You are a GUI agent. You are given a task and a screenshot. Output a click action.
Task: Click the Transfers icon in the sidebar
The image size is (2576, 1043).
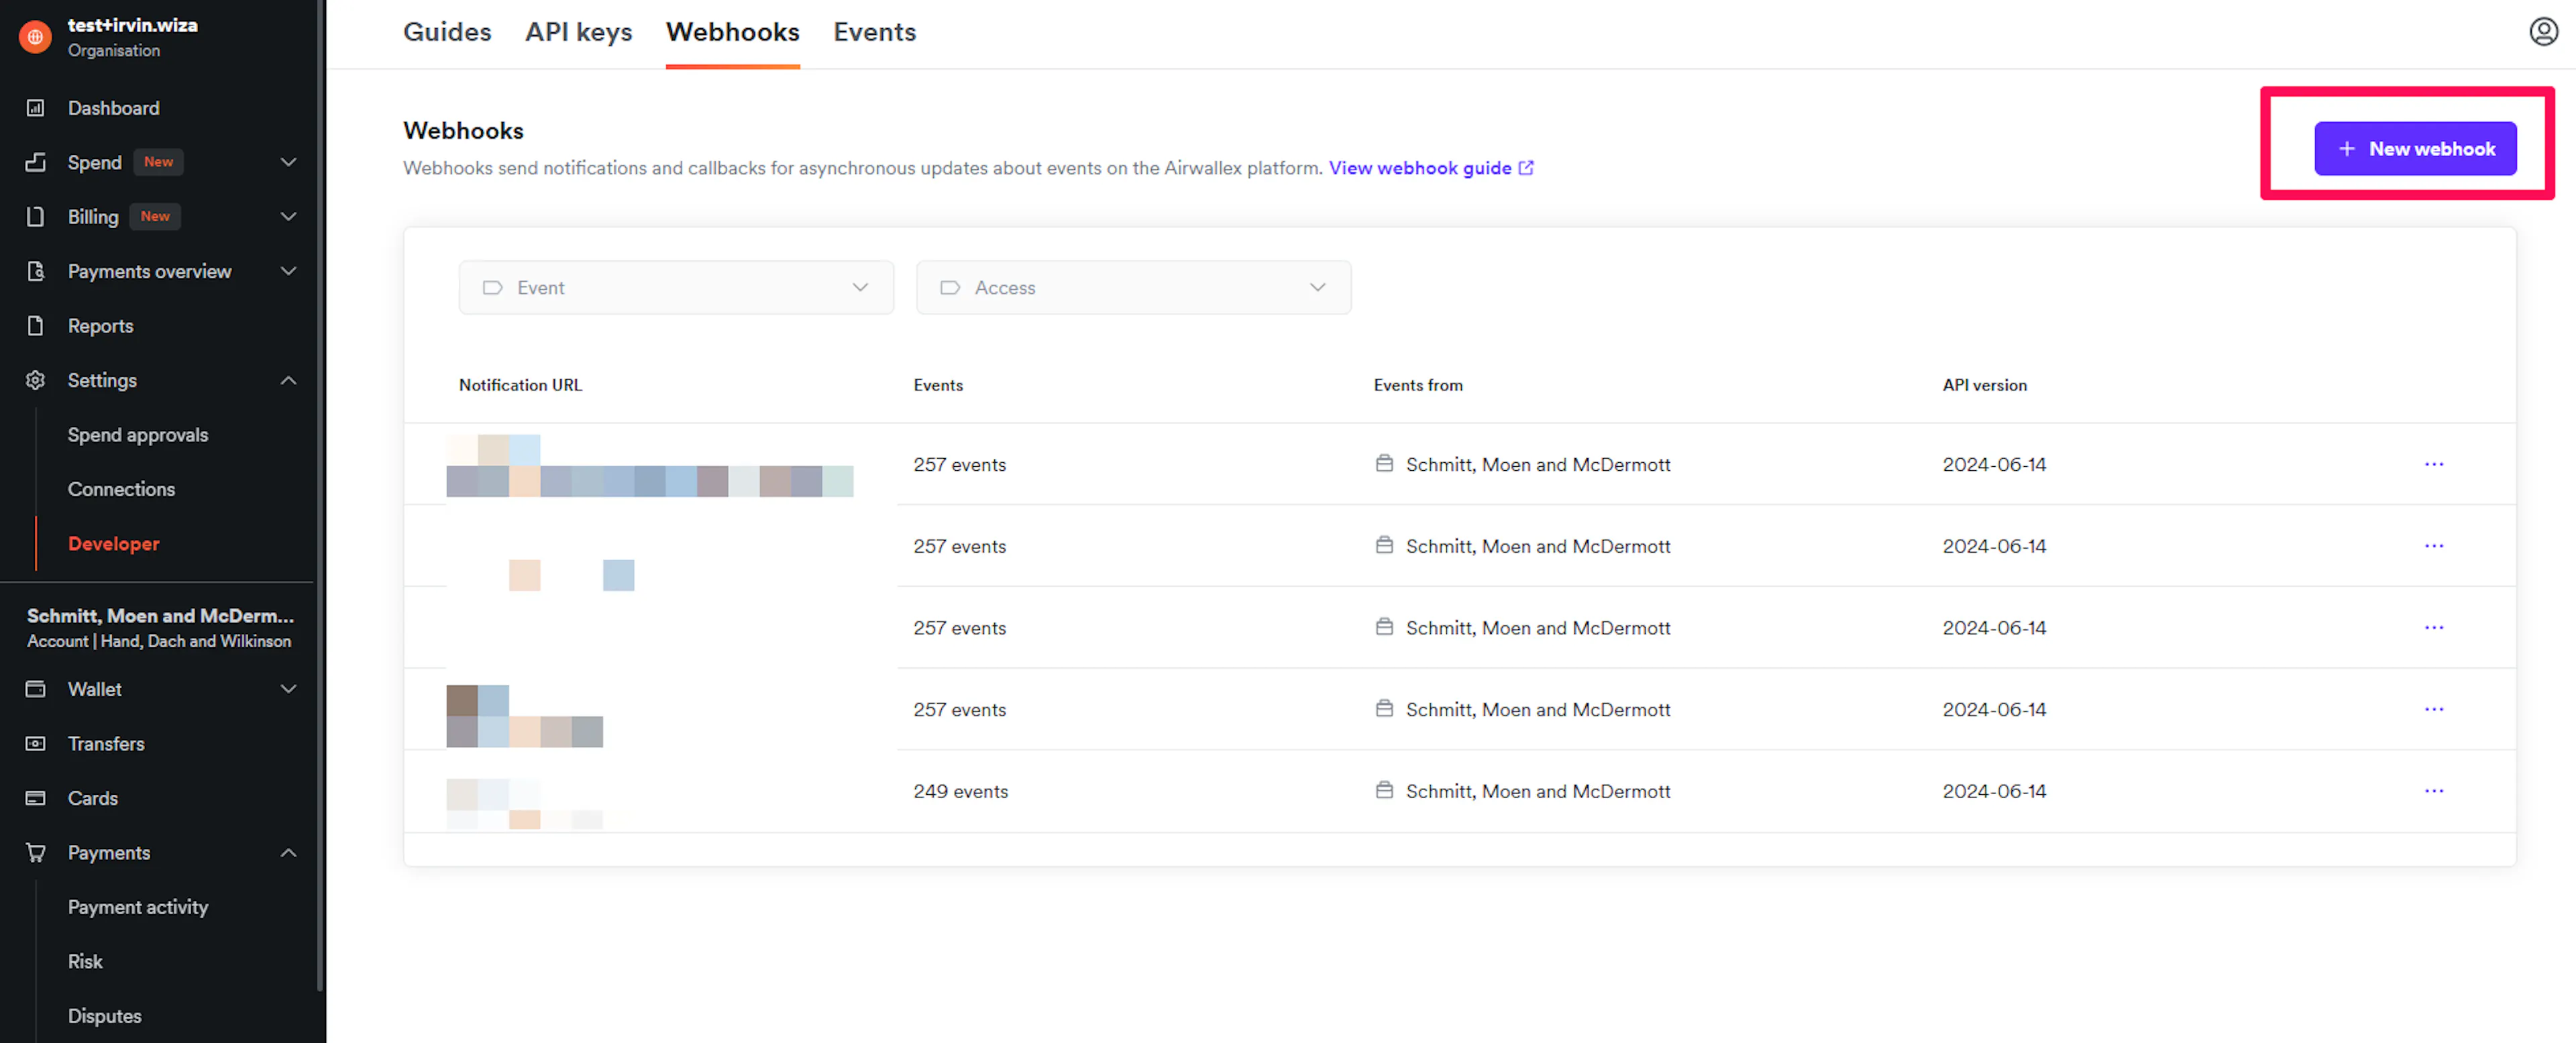(x=36, y=744)
